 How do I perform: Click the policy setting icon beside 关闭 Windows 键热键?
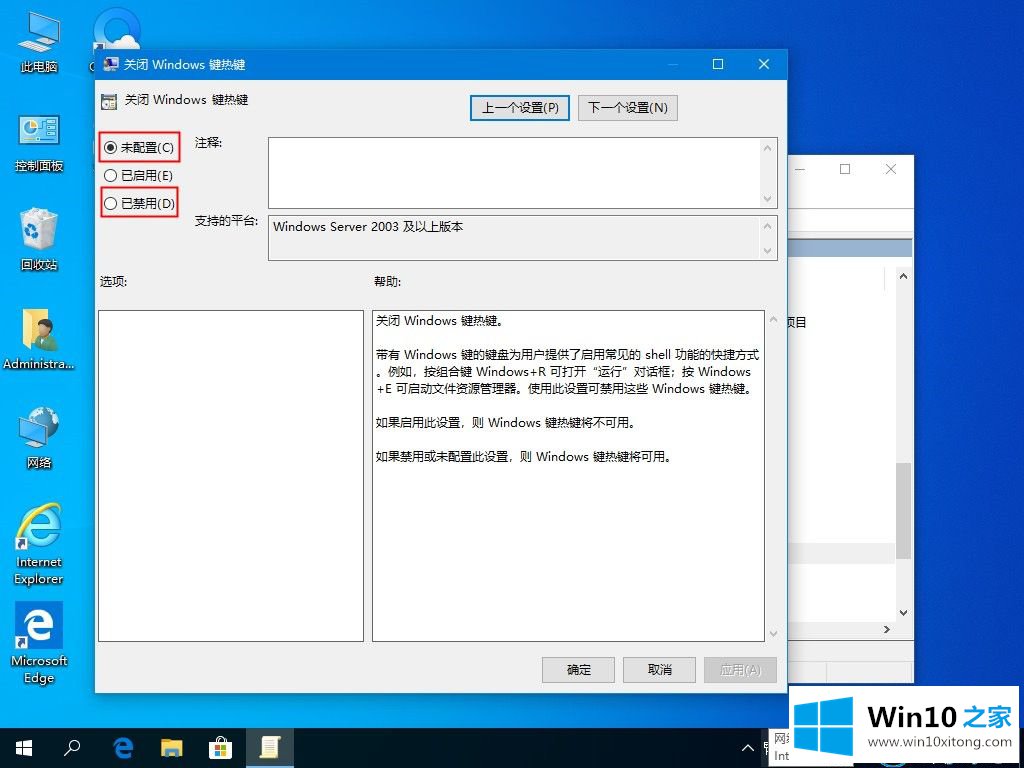(x=109, y=101)
